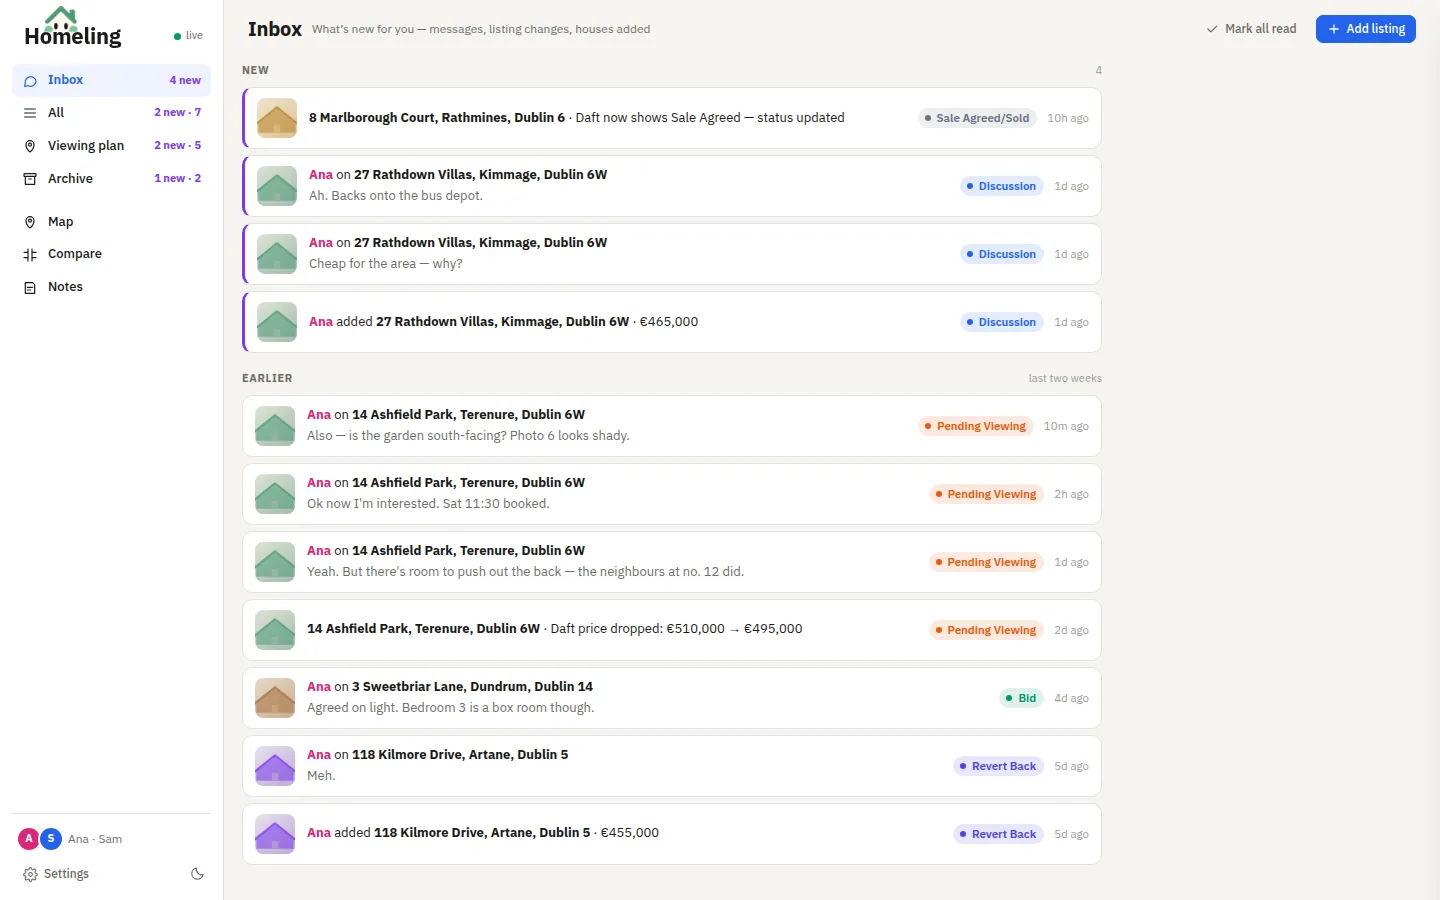1440x900 pixels.
Task: Click Discussion badge on €465,000 row
Action: 1001,322
